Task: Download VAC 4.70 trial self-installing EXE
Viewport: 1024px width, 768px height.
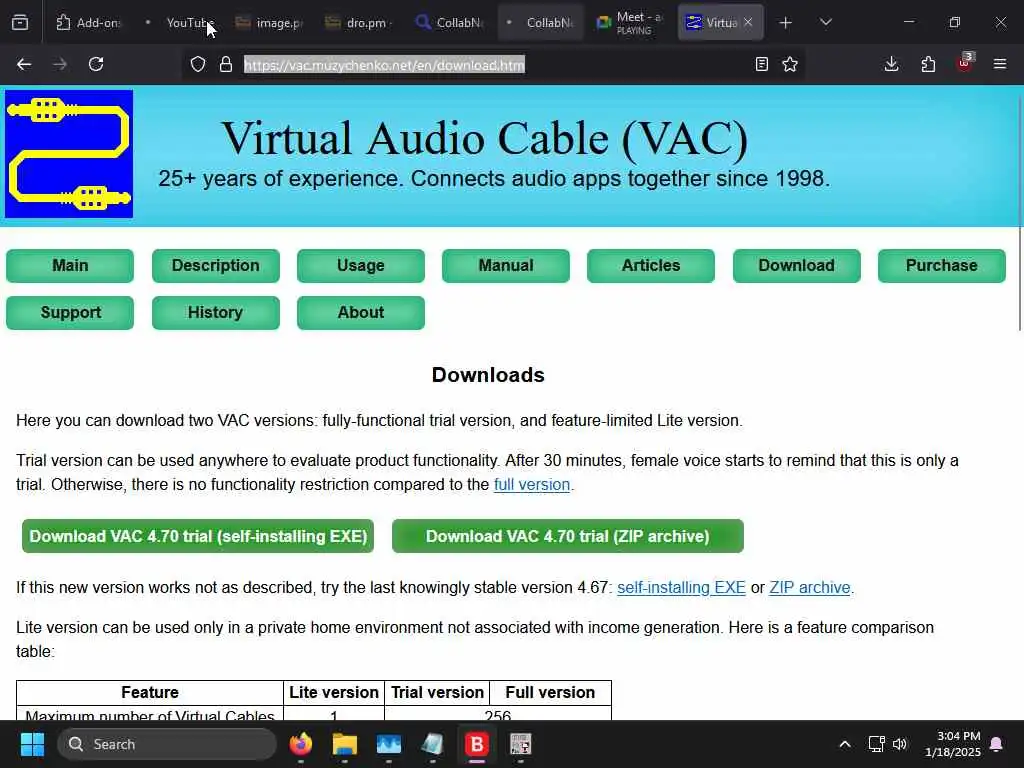Action: click(198, 536)
